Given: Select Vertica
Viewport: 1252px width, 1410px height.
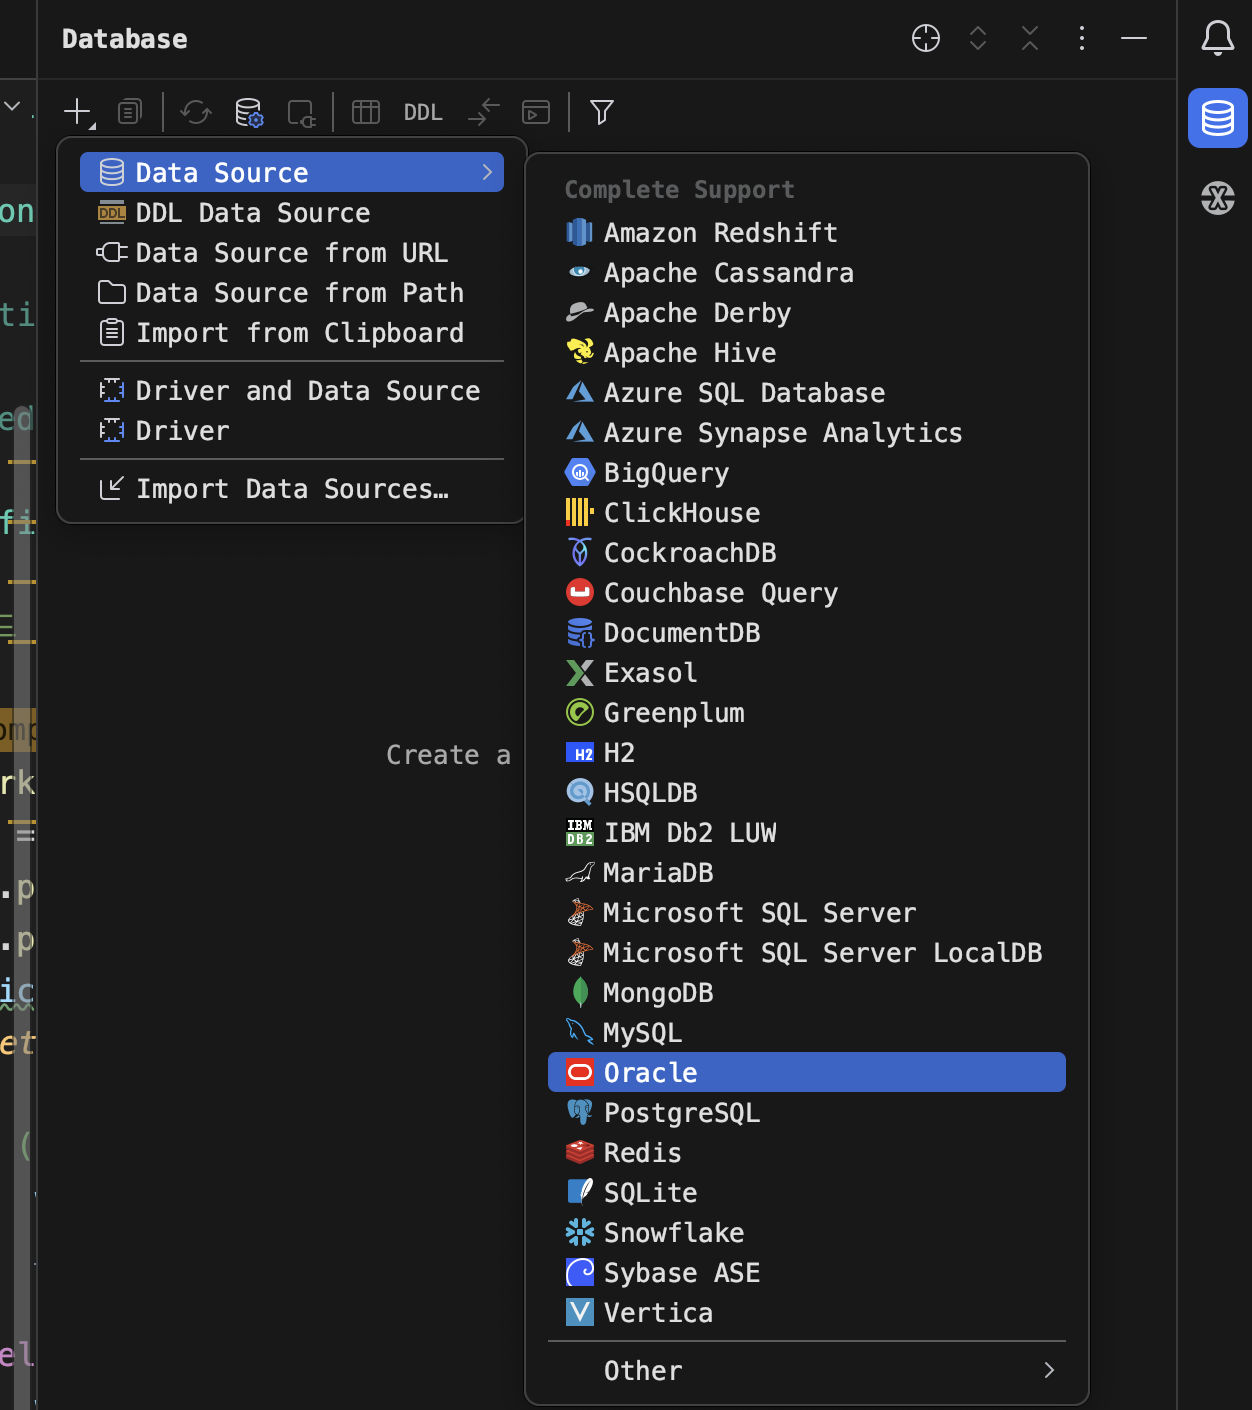Looking at the screenshot, I should (807, 1312).
